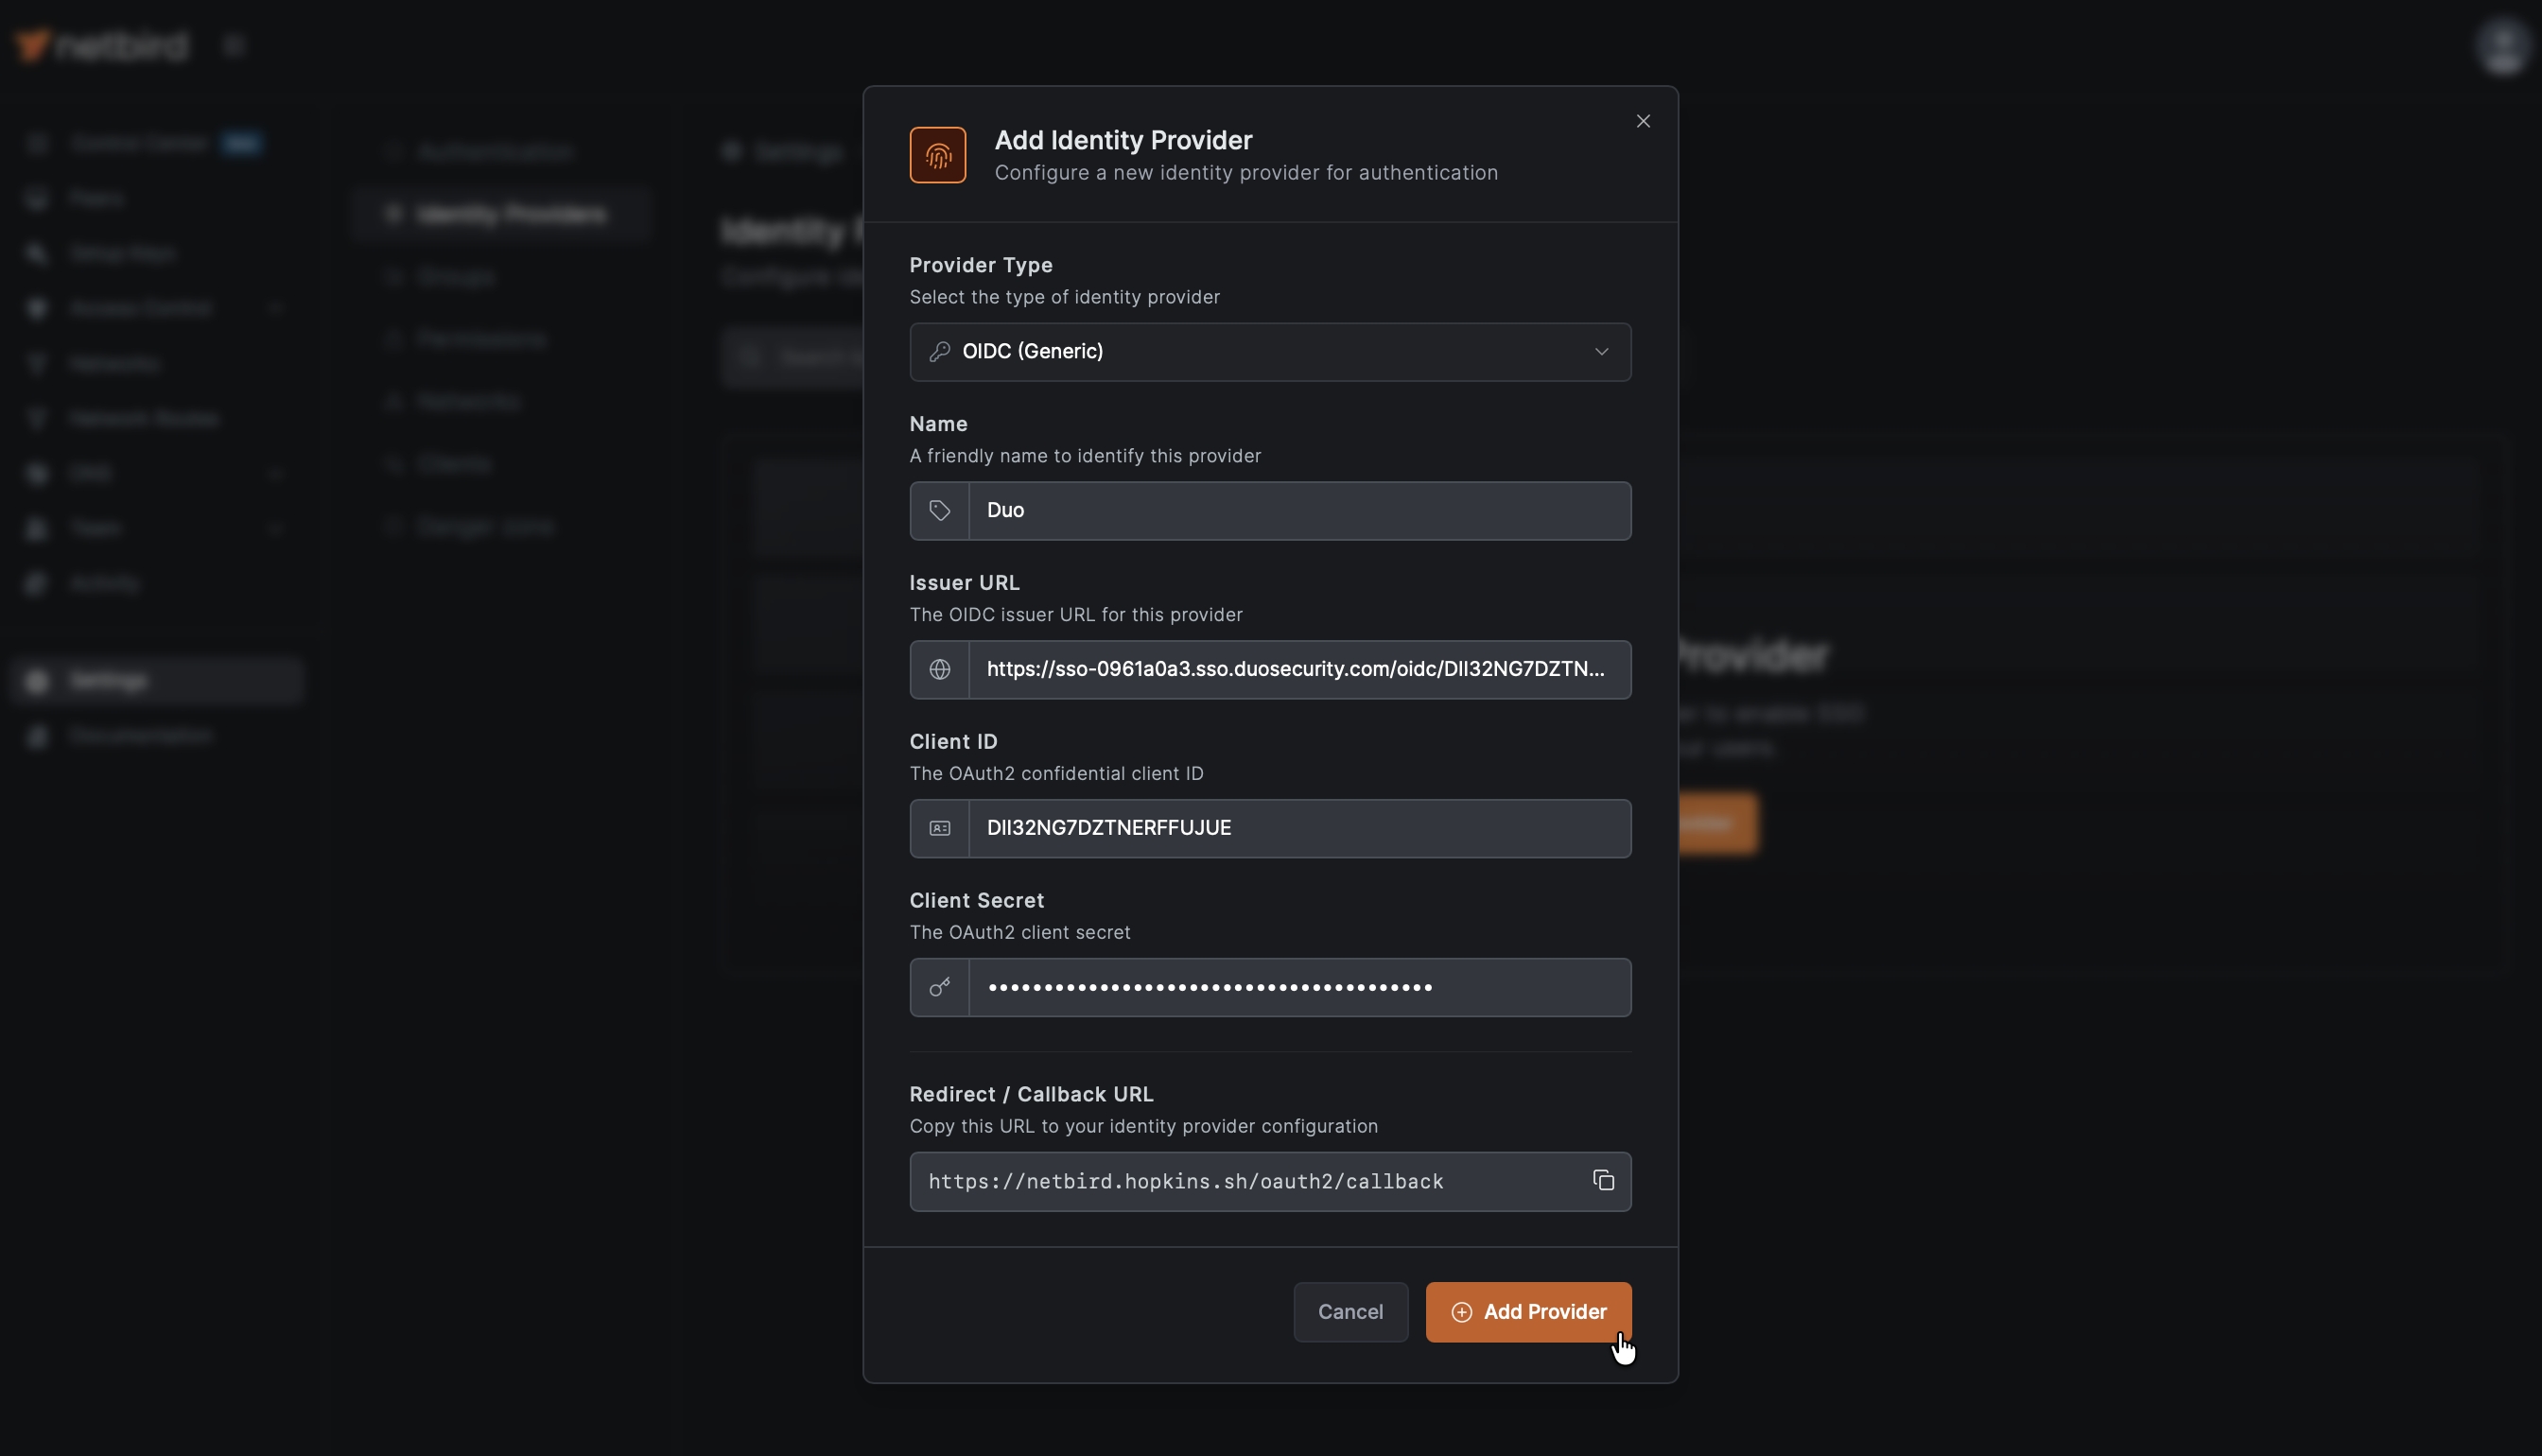Expand the Access Control sidebar section

(x=276, y=308)
